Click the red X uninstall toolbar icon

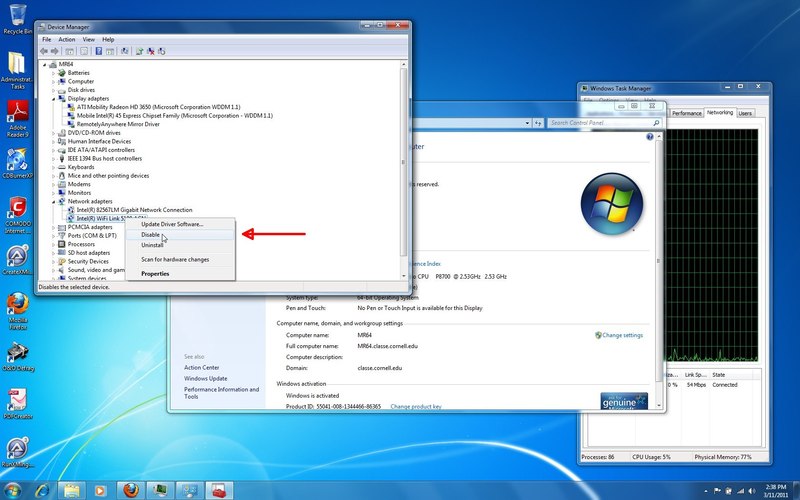pos(151,51)
